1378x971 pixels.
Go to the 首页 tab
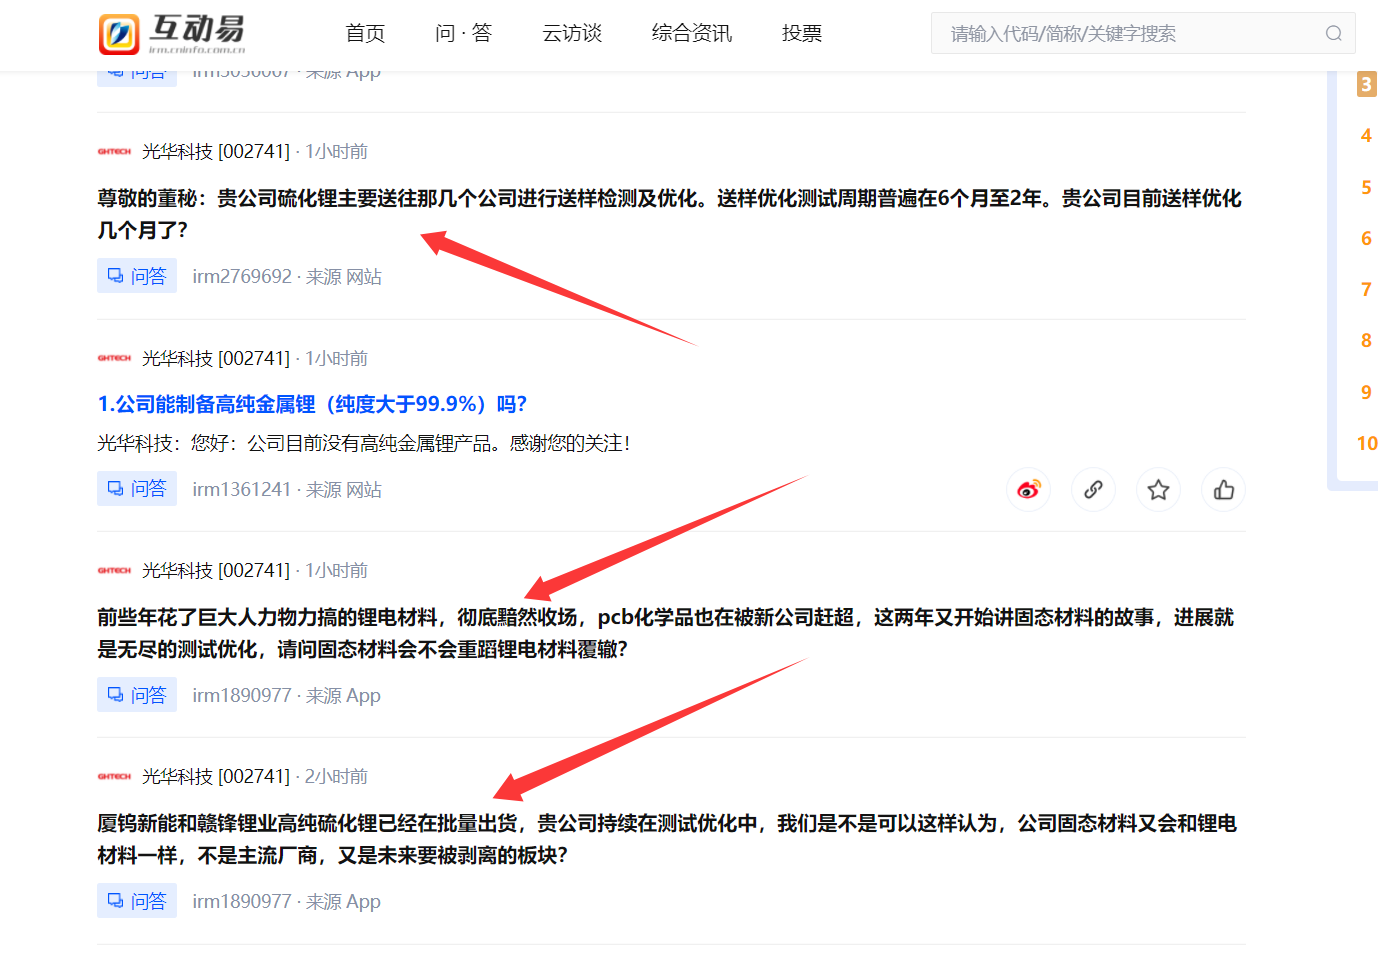coord(365,33)
